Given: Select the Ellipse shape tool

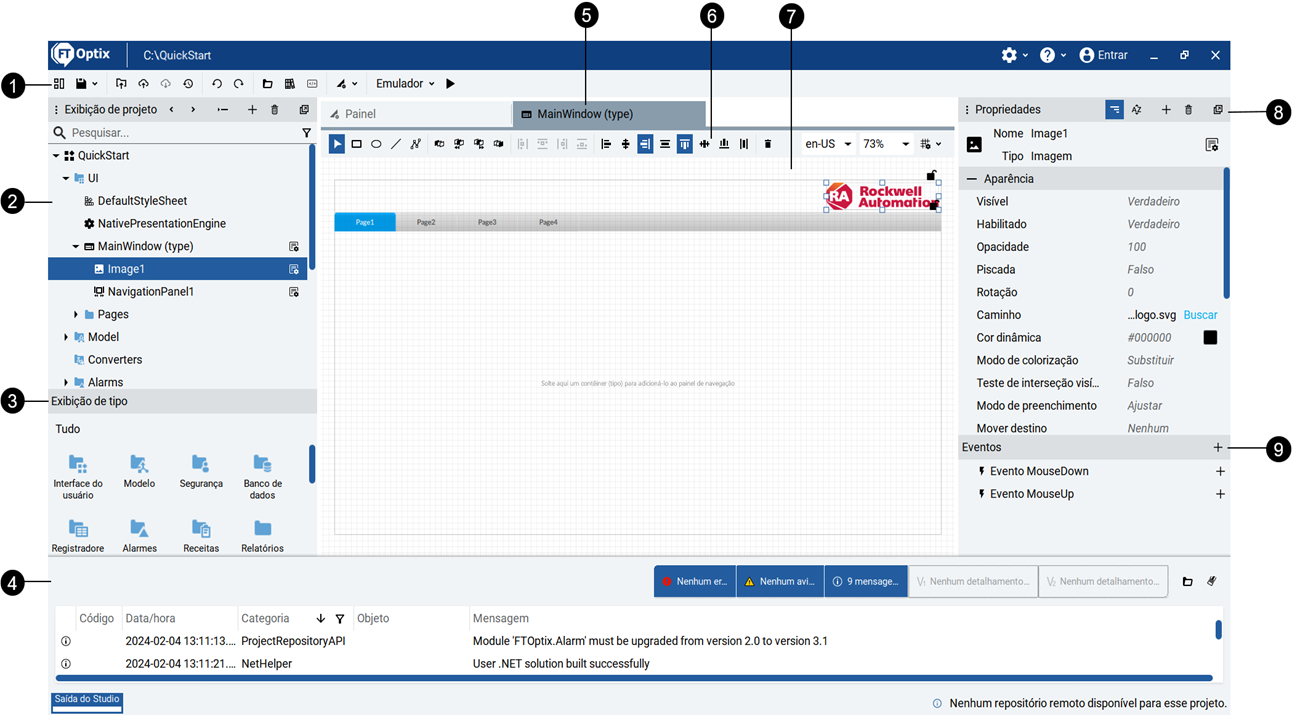Looking at the screenshot, I should point(376,143).
